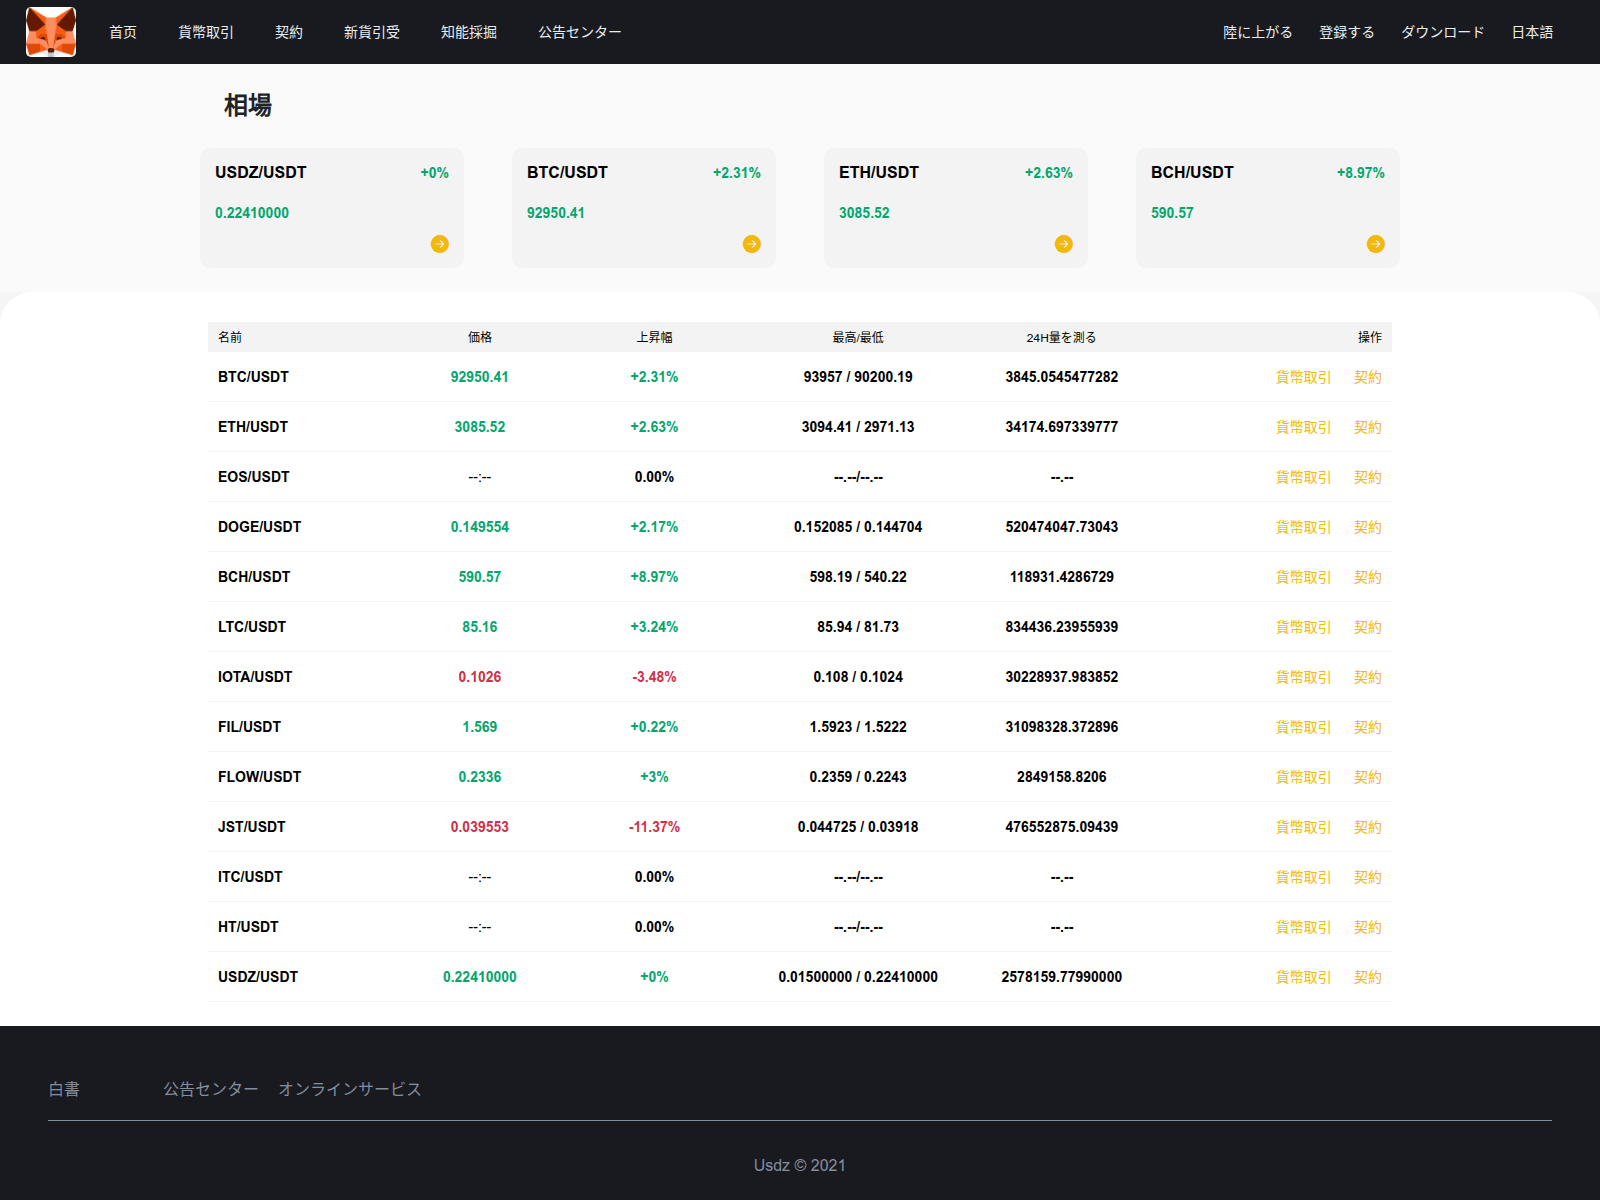Viewport: 1600px width, 1200px height.
Task: Click 登録する register link
Action: 1347,32
